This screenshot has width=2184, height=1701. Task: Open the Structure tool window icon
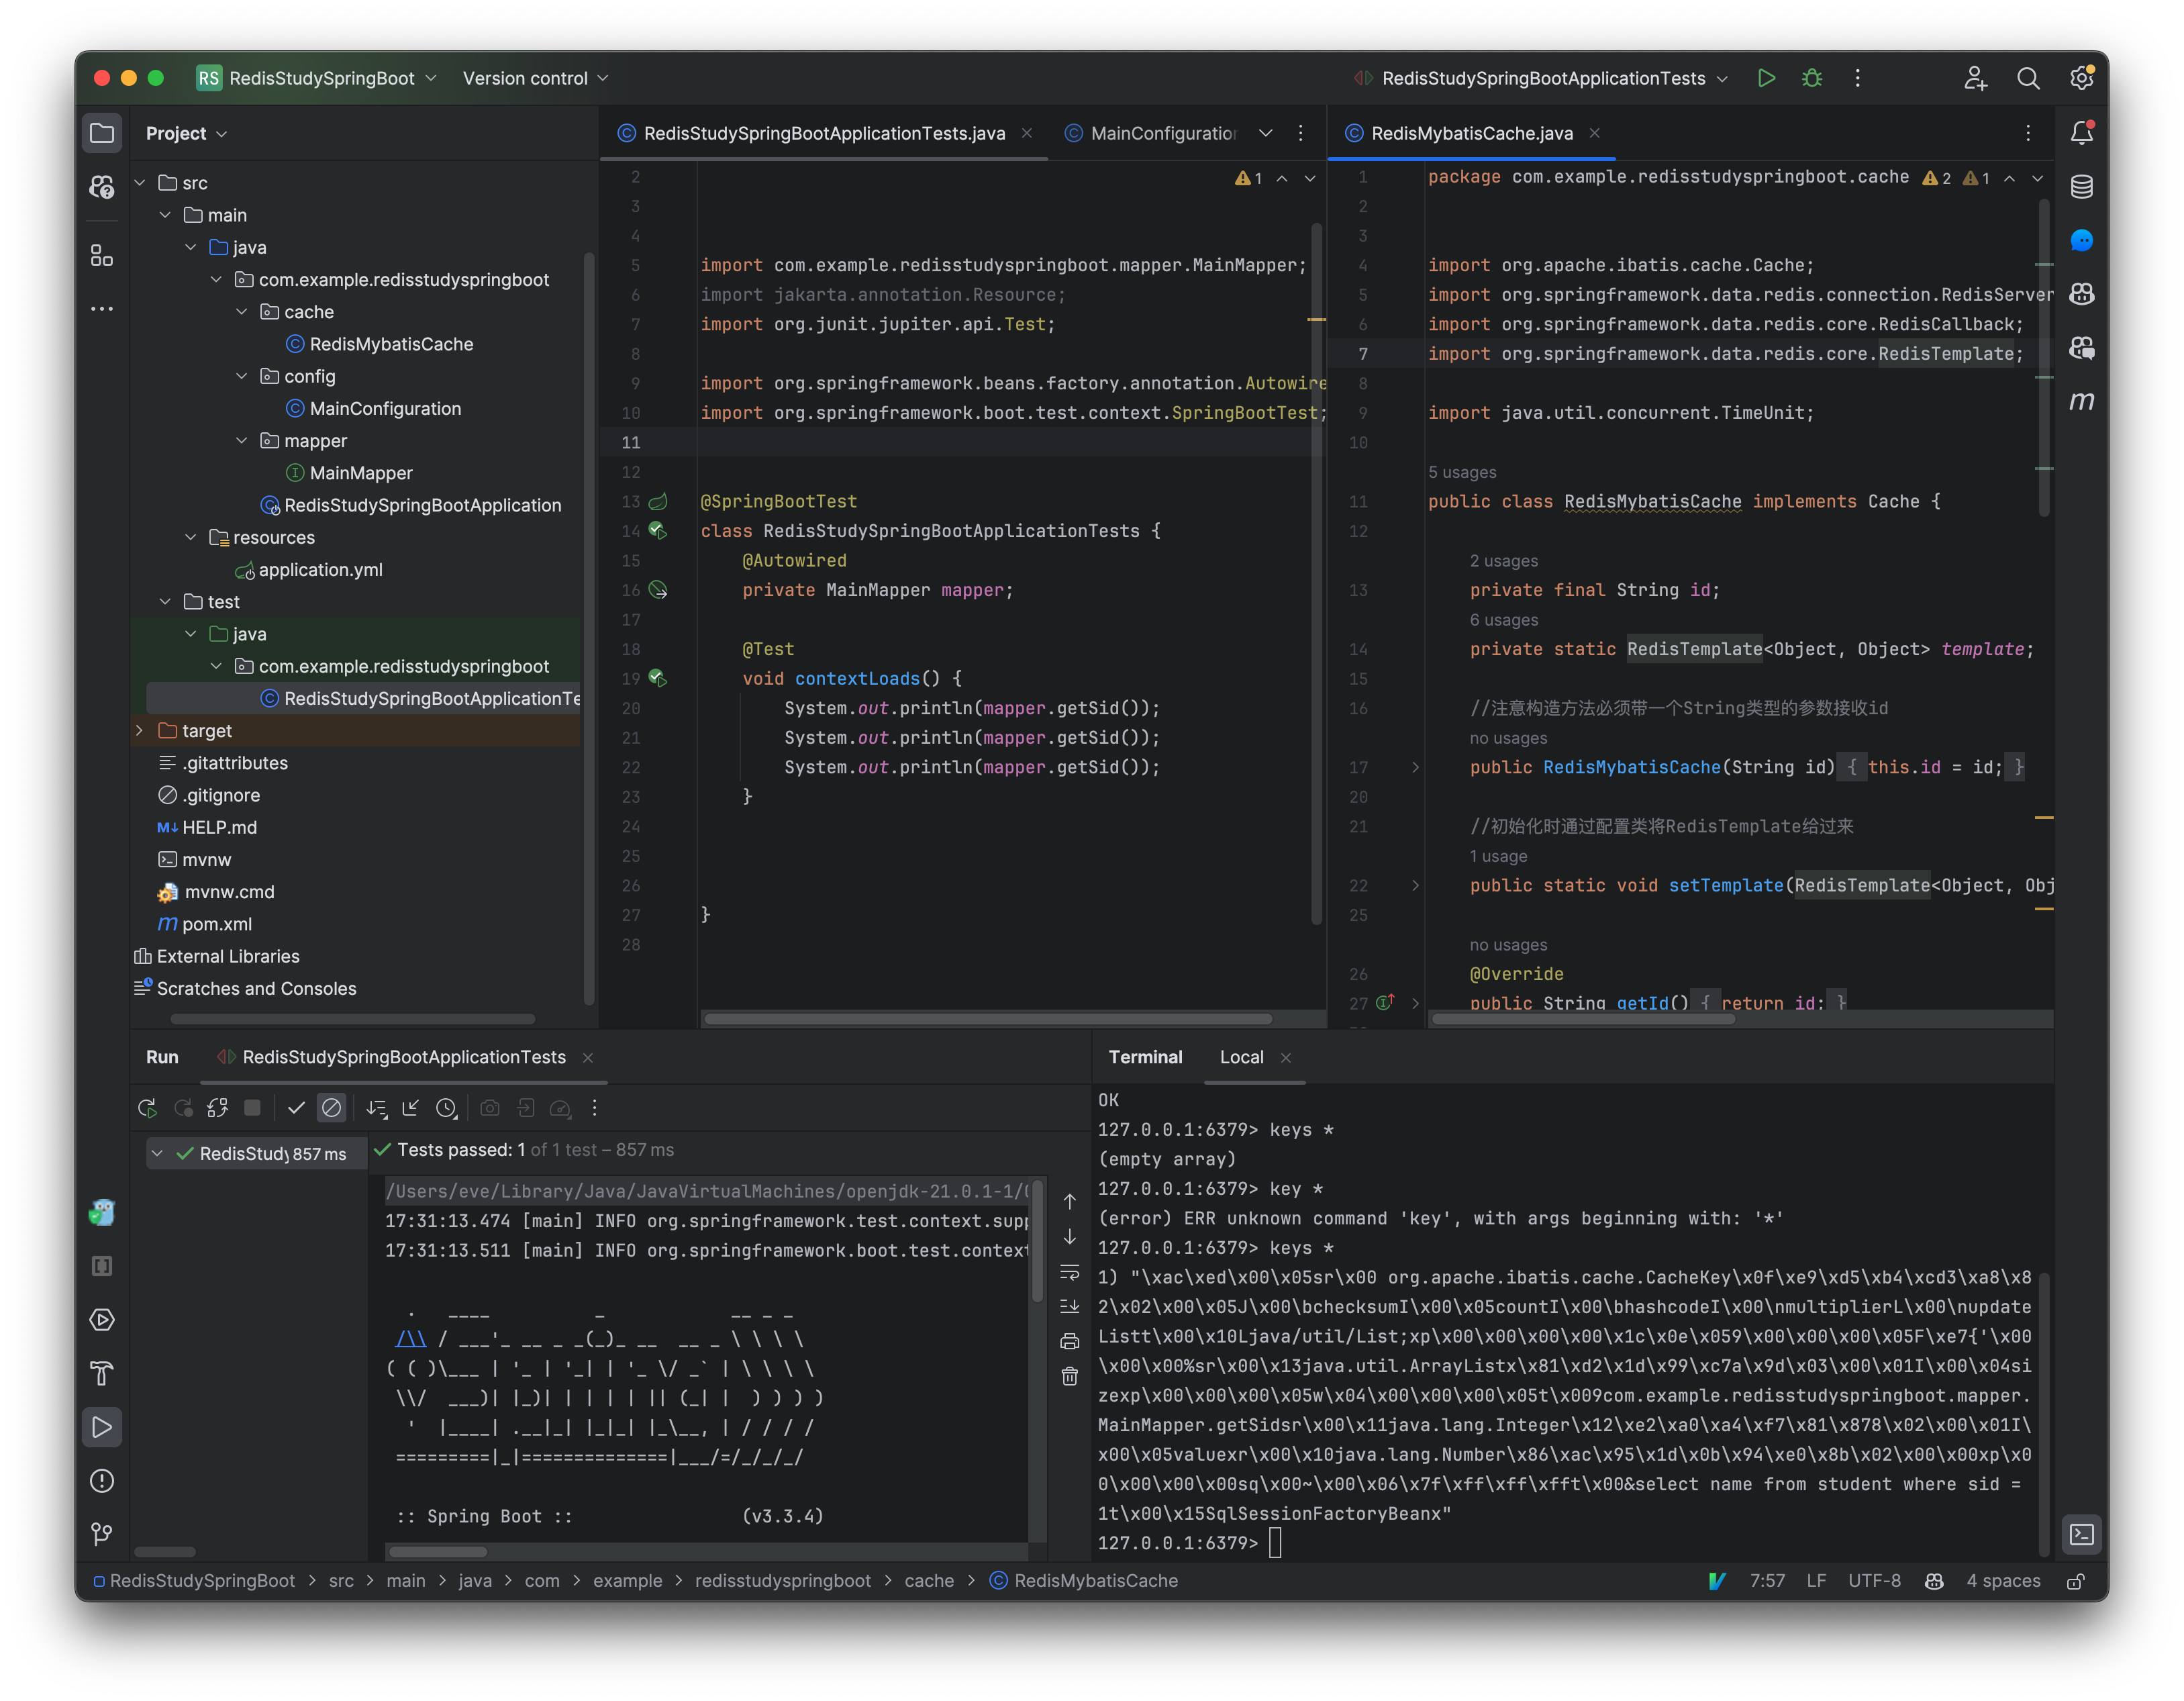pos(102,255)
